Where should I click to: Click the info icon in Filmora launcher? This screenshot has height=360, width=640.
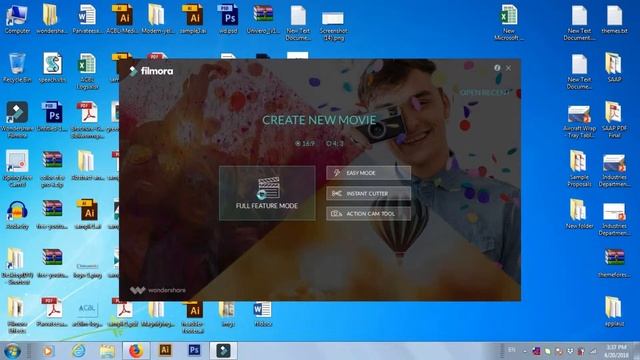pos(497,68)
